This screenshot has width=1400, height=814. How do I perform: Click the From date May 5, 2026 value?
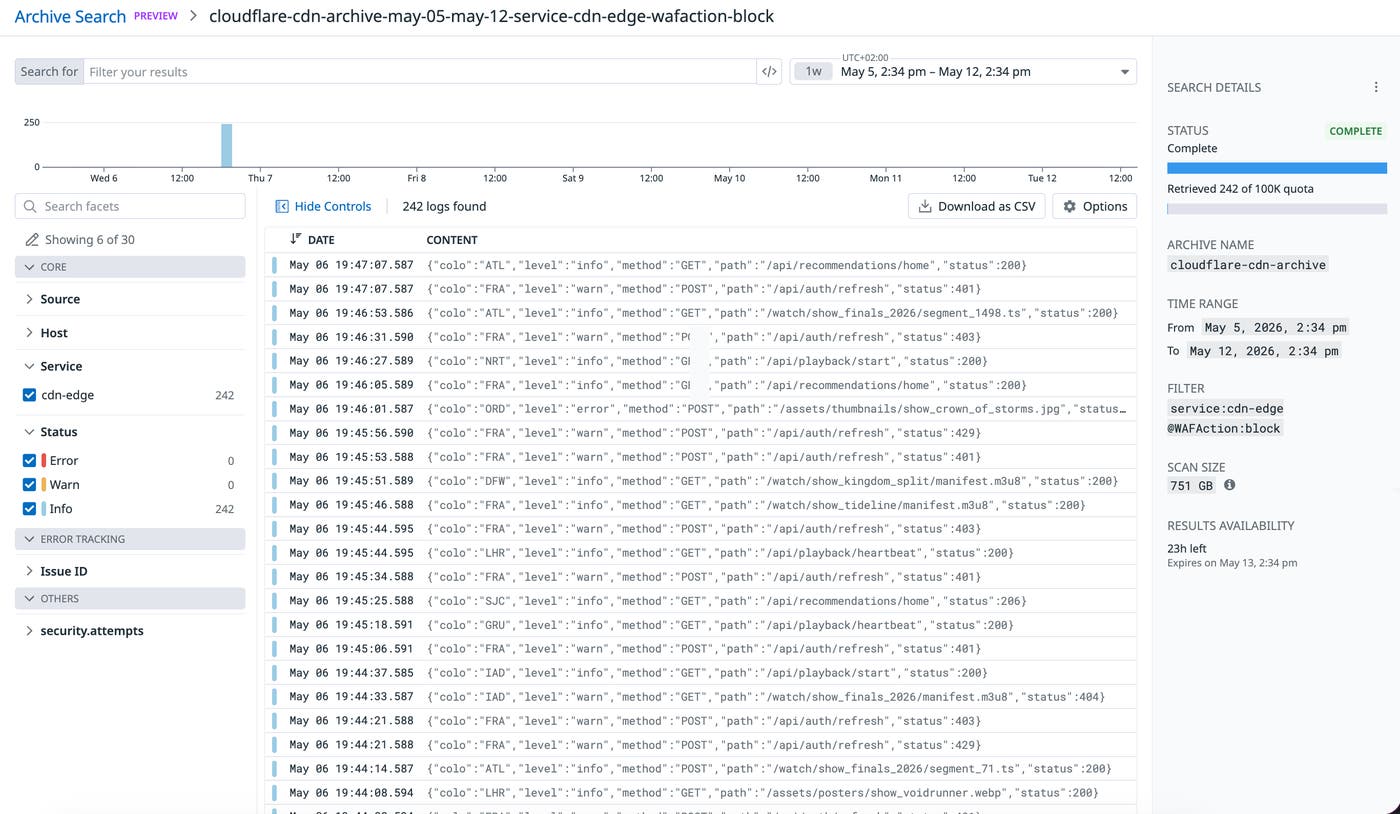tap(1276, 327)
